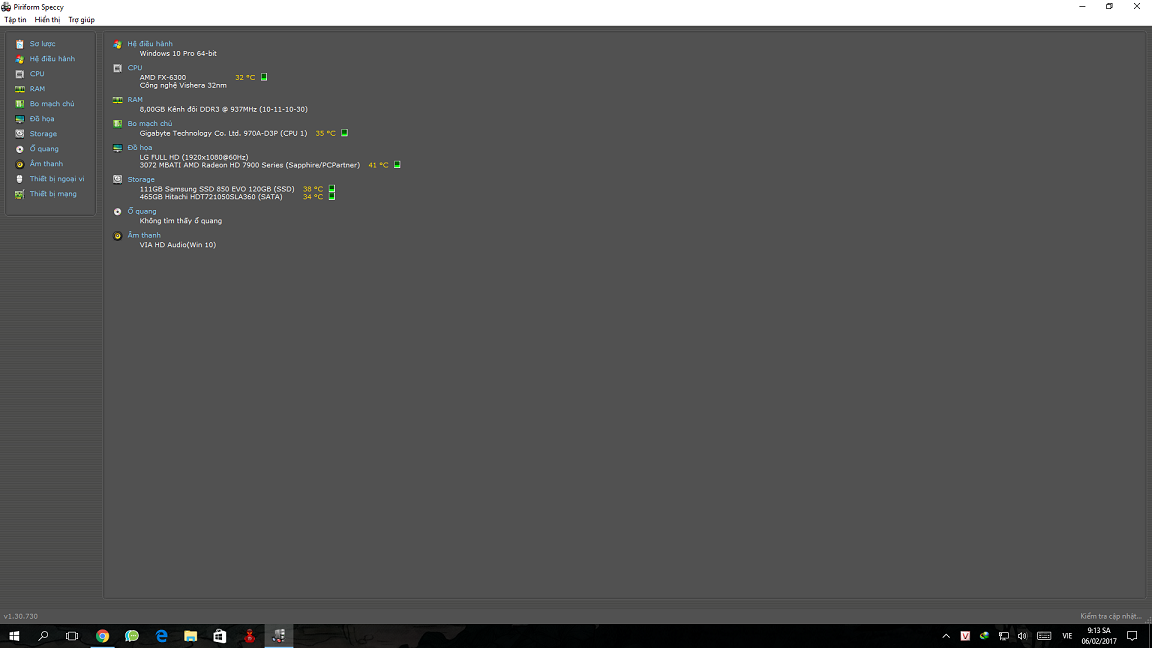Click the Công nghệ Vishera 32nm line
This screenshot has width=1152, height=648.
(x=184, y=85)
